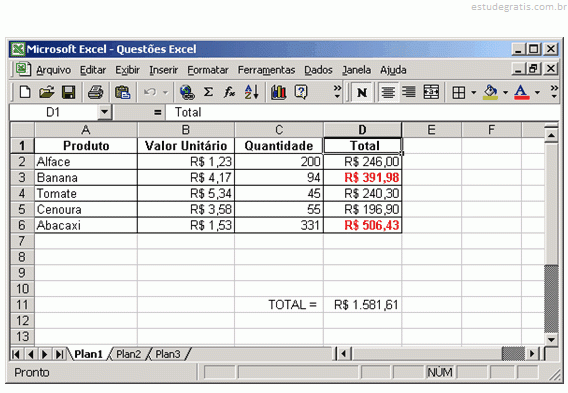Click the Open file folder icon
The width and height of the screenshot is (568, 393).
(46, 92)
